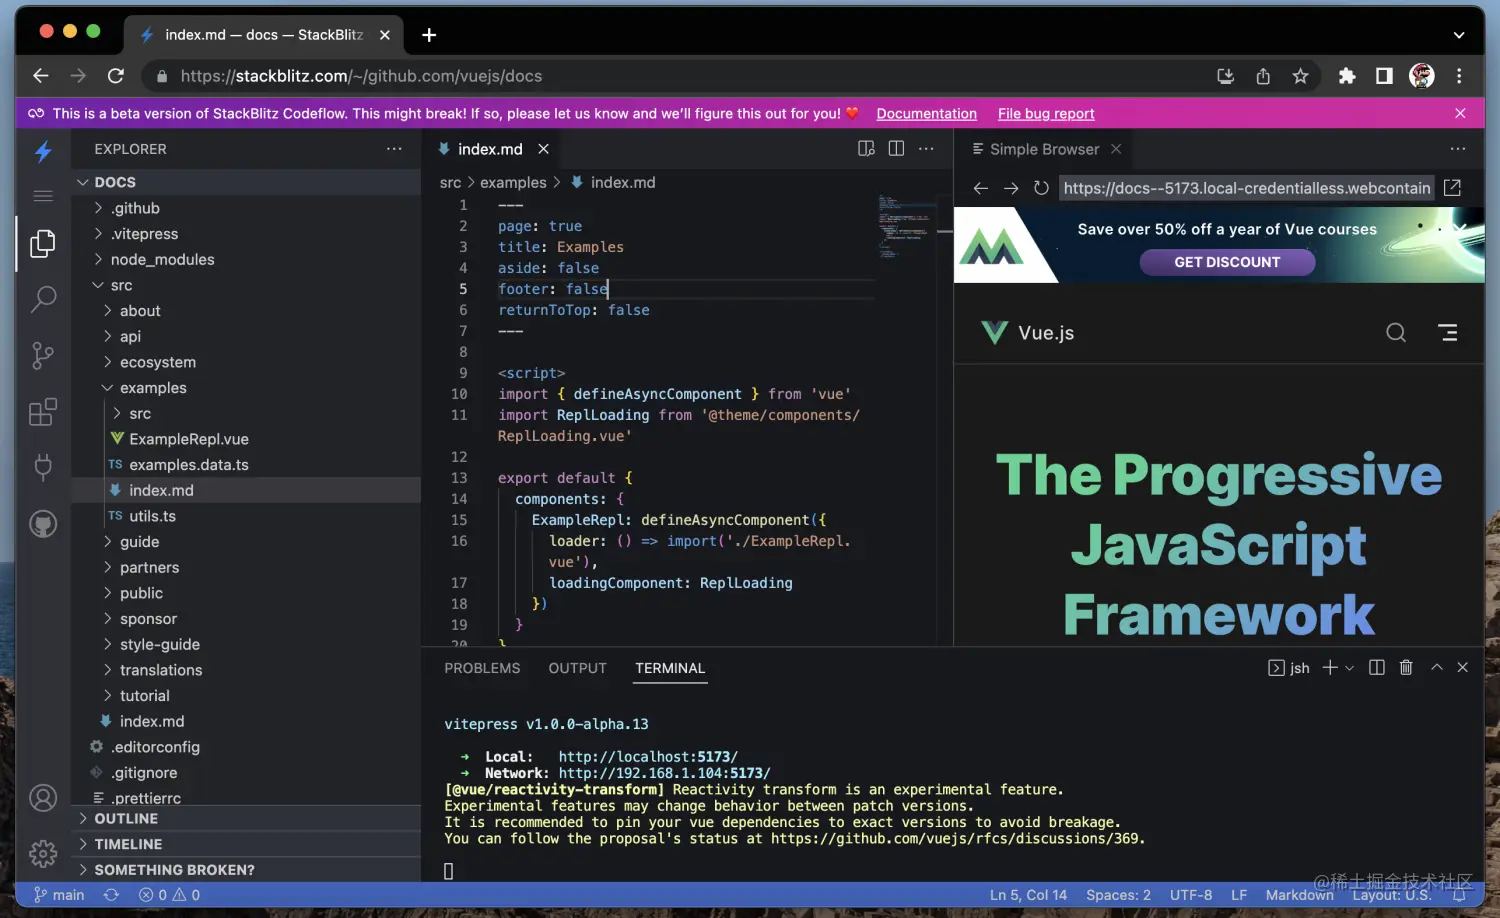Click the sync changes icon in the status bar
Viewport: 1500px width, 918px height.
pyautogui.click(x=111, y=895)
